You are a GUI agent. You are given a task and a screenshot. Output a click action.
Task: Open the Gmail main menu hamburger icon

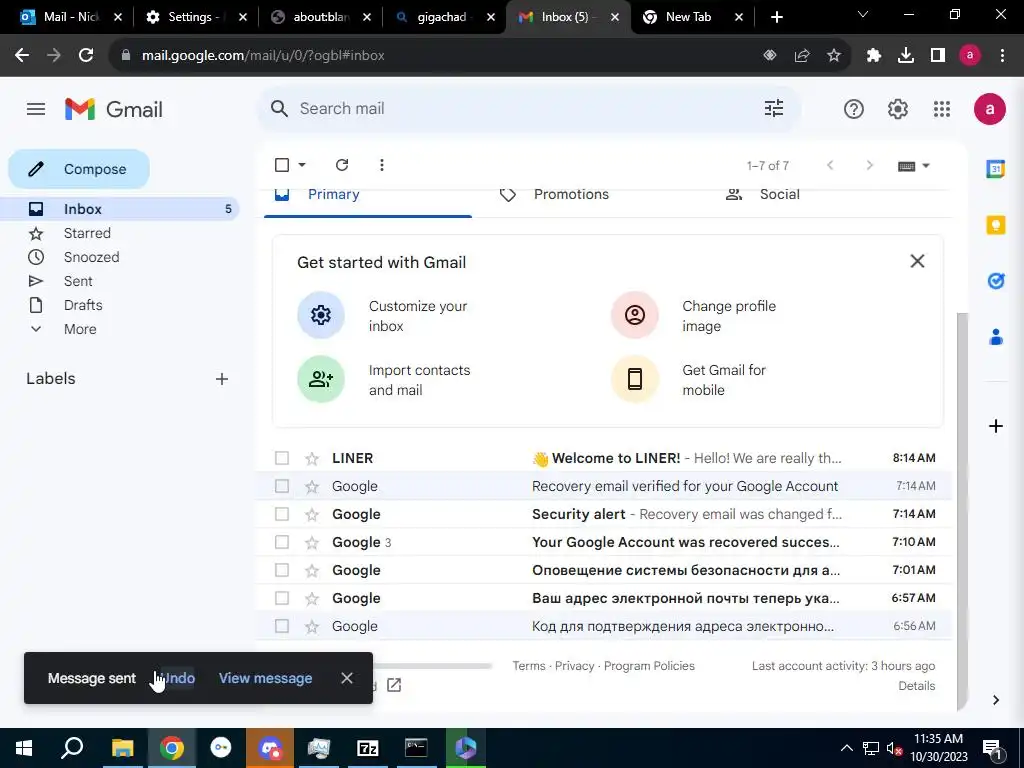tap(36, 109)
